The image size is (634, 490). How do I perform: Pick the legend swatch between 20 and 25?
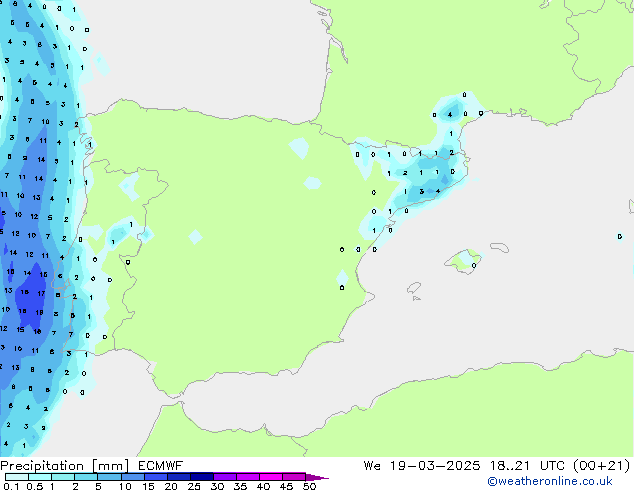[x=178, y=477]
